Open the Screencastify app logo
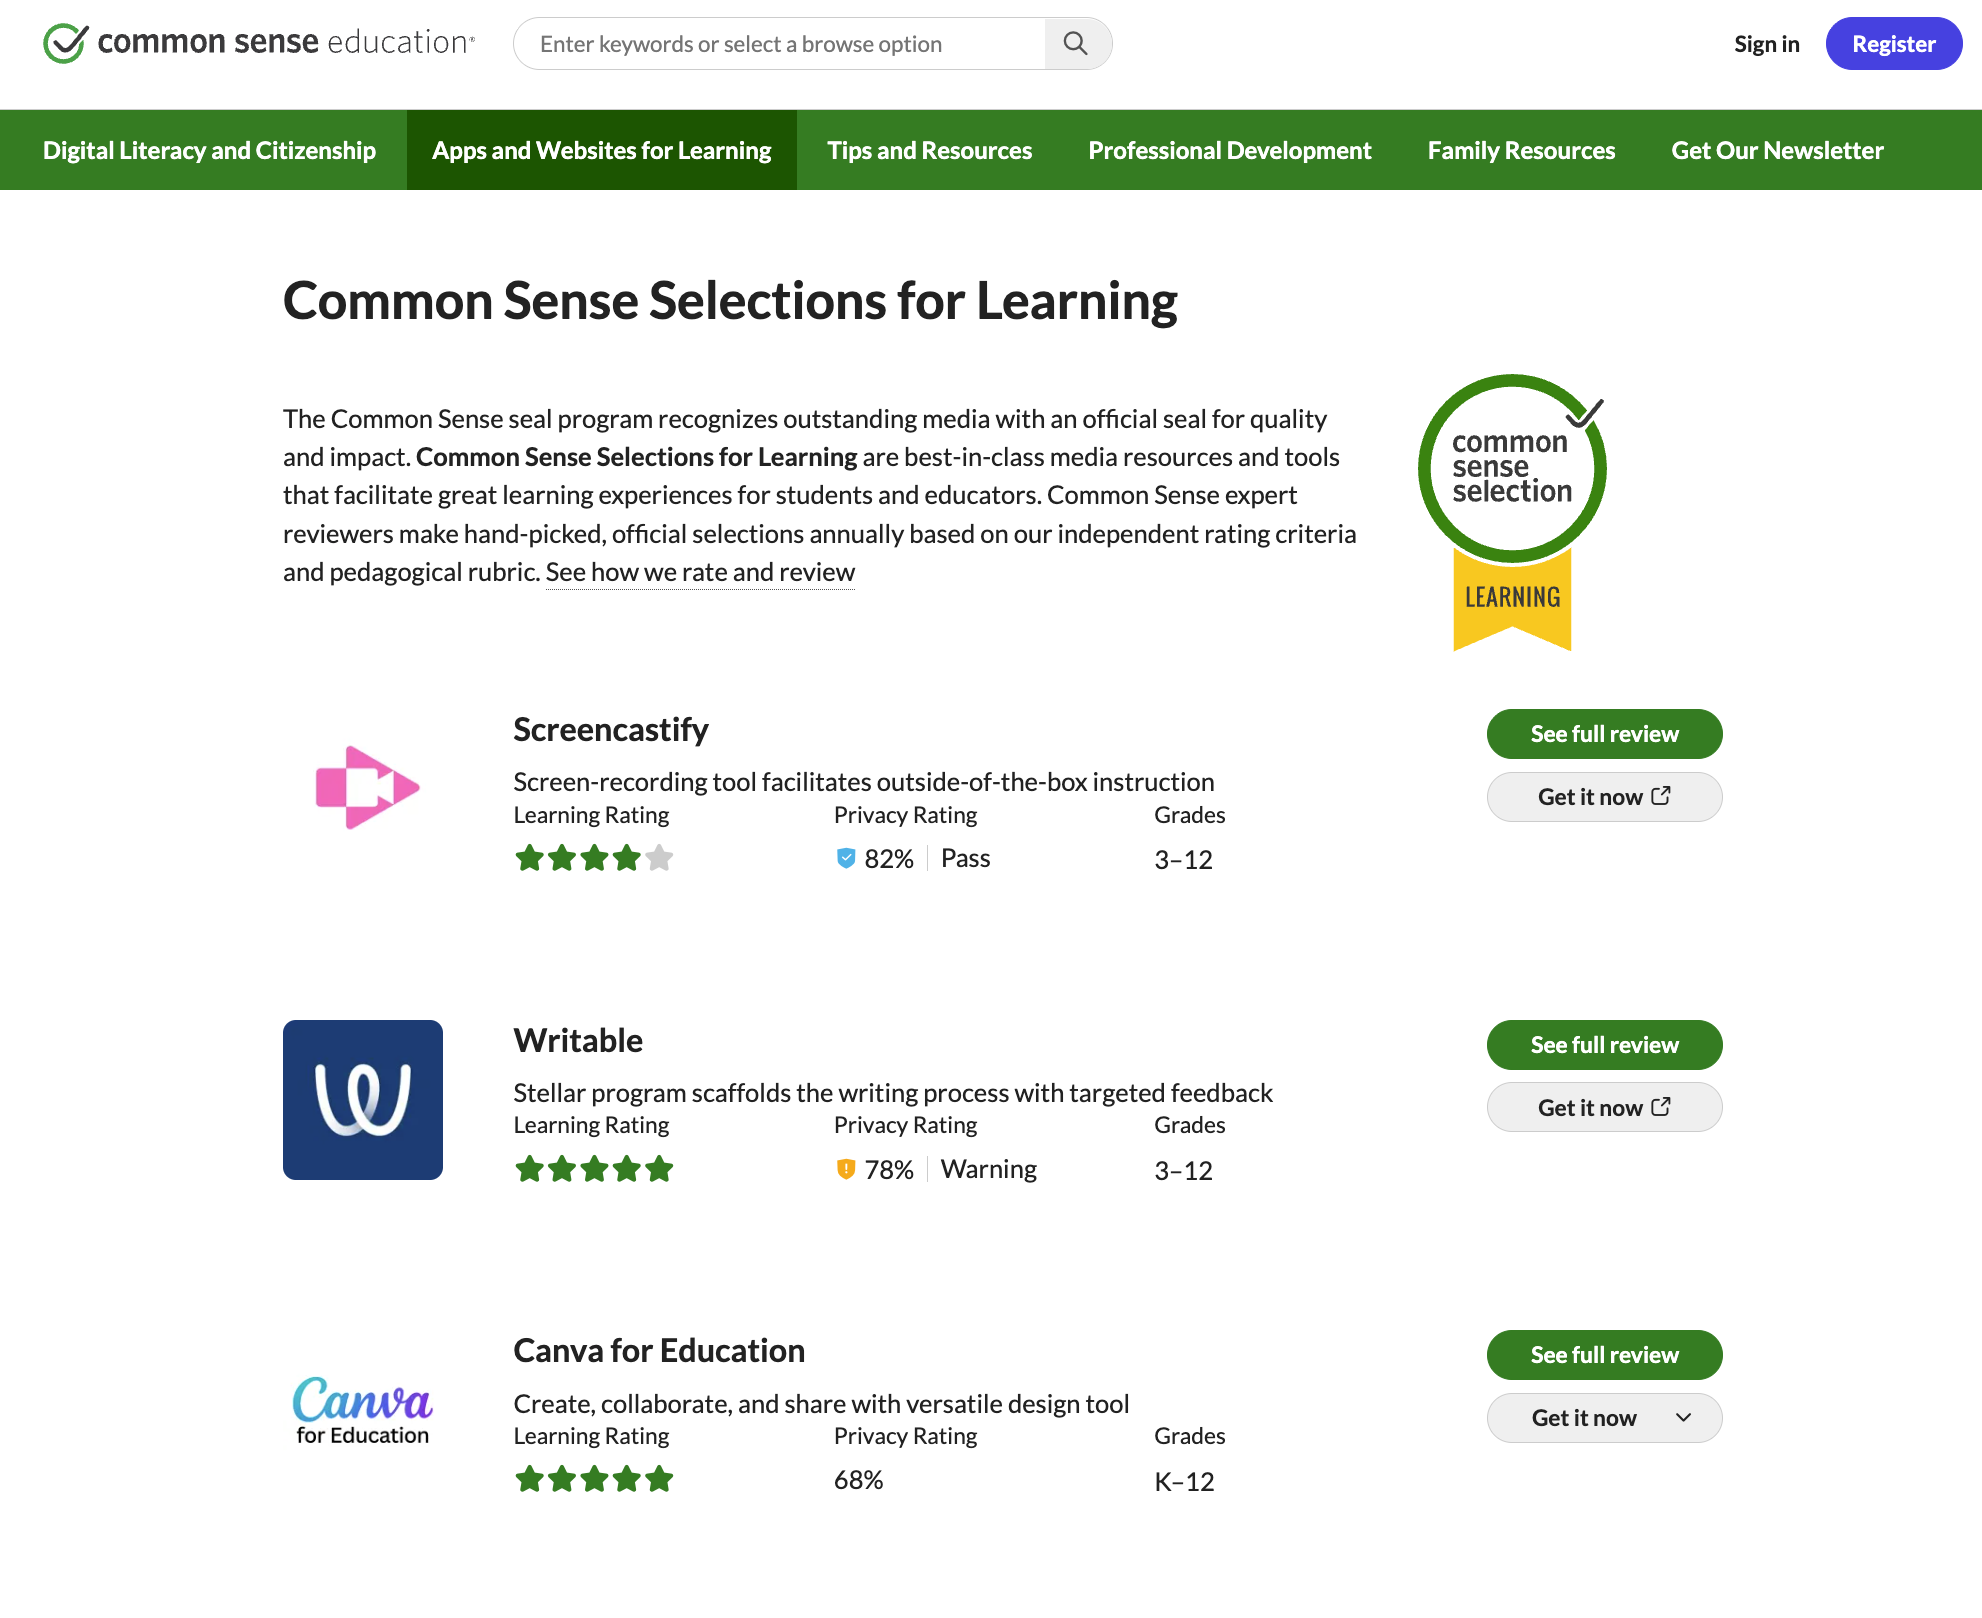1982x1618 pixels. click(x=366, y=787)
